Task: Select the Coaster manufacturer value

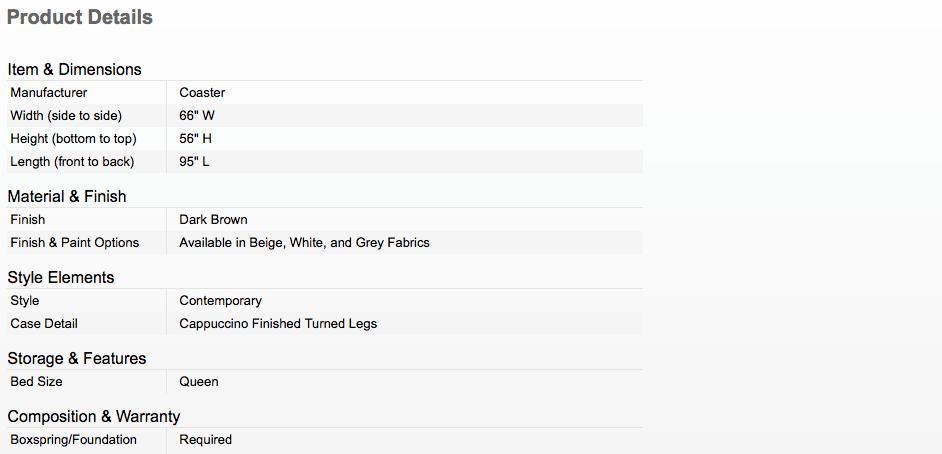Action: (202, 93)
